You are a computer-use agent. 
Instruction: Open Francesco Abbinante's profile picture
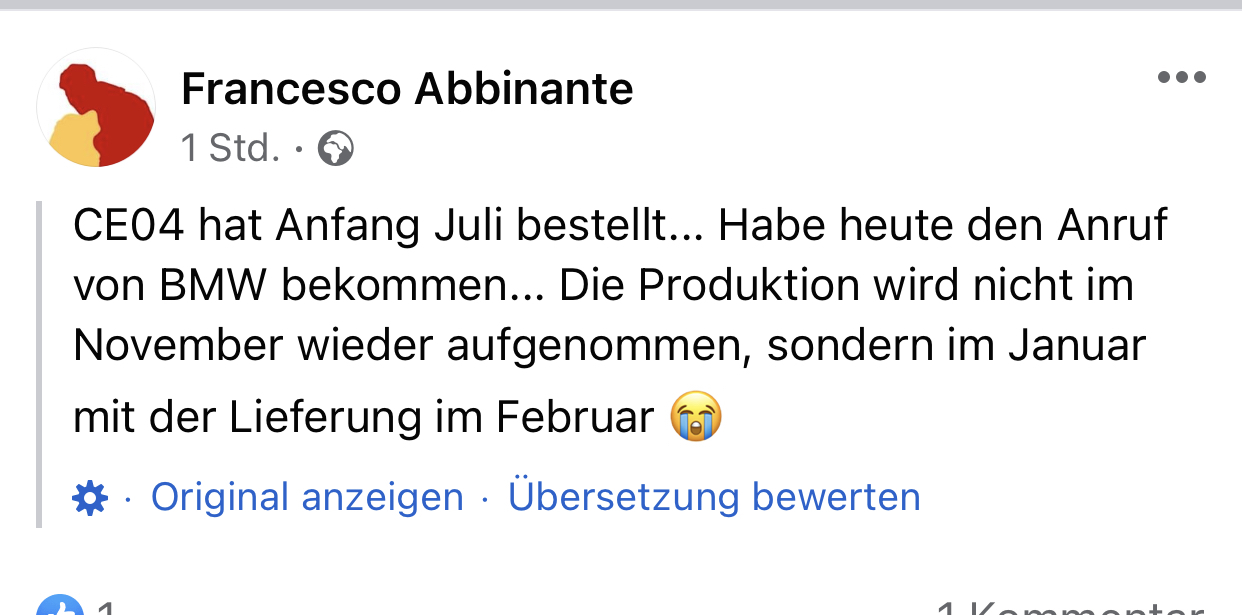click(x=96, y=107)
